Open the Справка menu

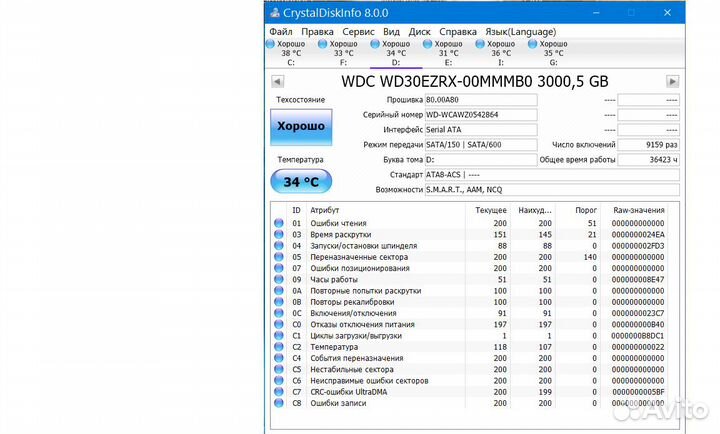point(458,32)
